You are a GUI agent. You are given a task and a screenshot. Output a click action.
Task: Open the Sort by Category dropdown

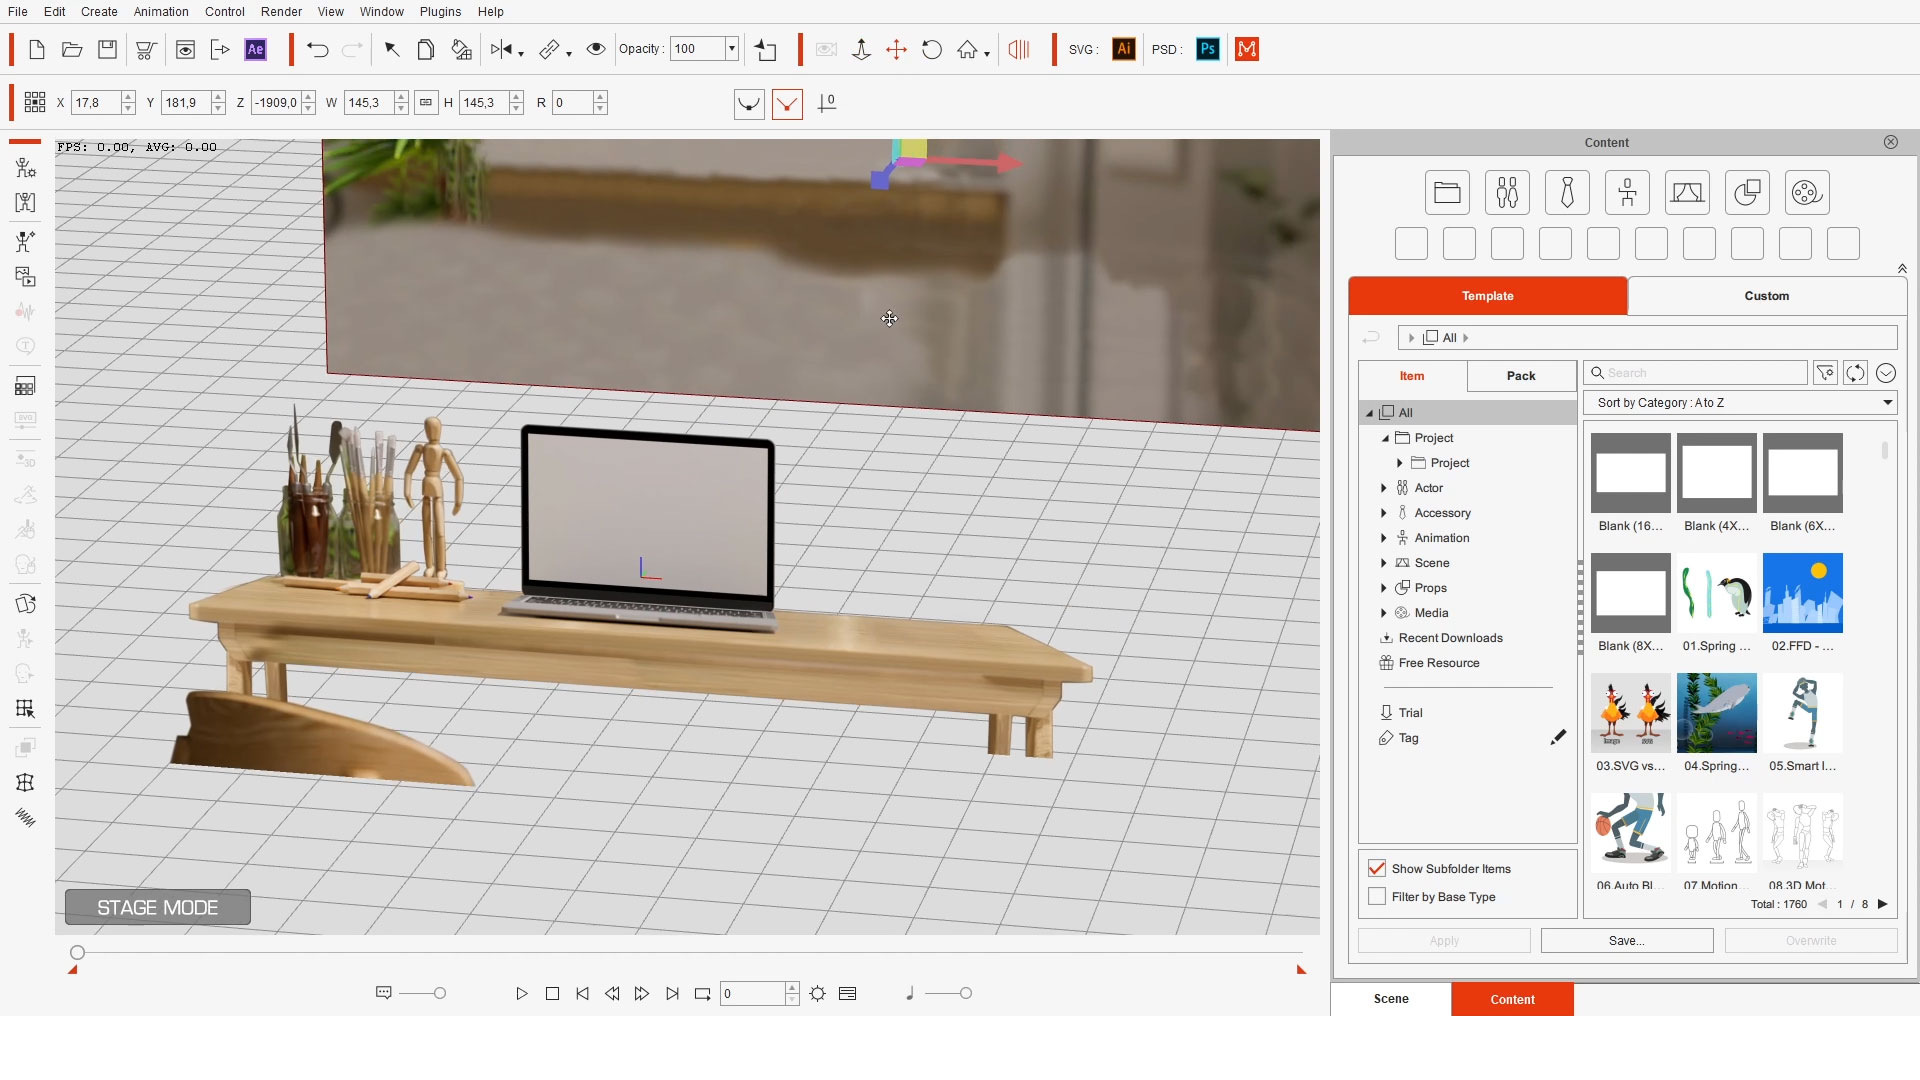1740,403
